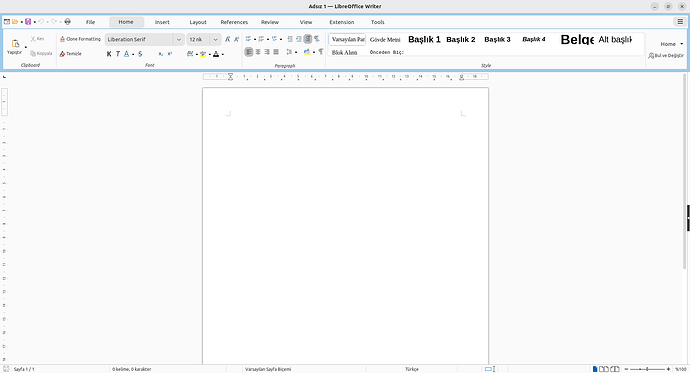Open the View tab
Screen dimensions: 690x373
pyautogui.click(x=306, y=22)
